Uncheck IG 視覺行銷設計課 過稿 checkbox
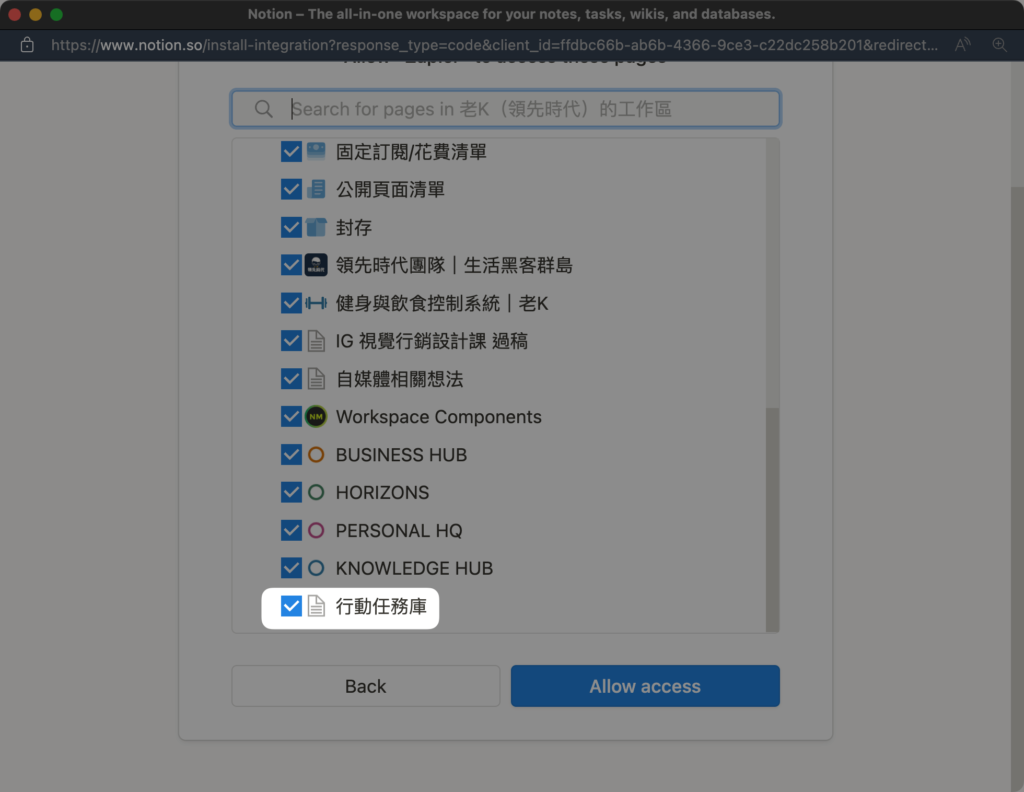This screenshot has height=792, width=1024. 291,341
